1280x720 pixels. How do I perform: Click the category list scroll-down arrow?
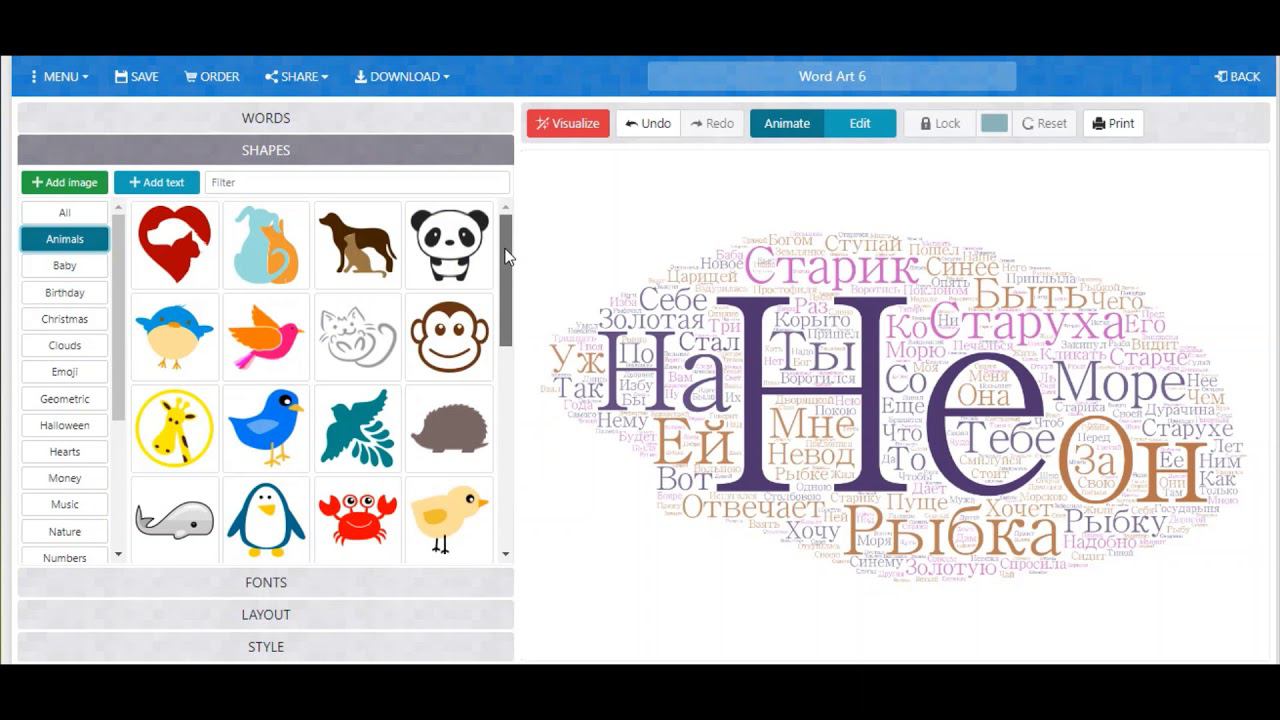coord(118,554)
